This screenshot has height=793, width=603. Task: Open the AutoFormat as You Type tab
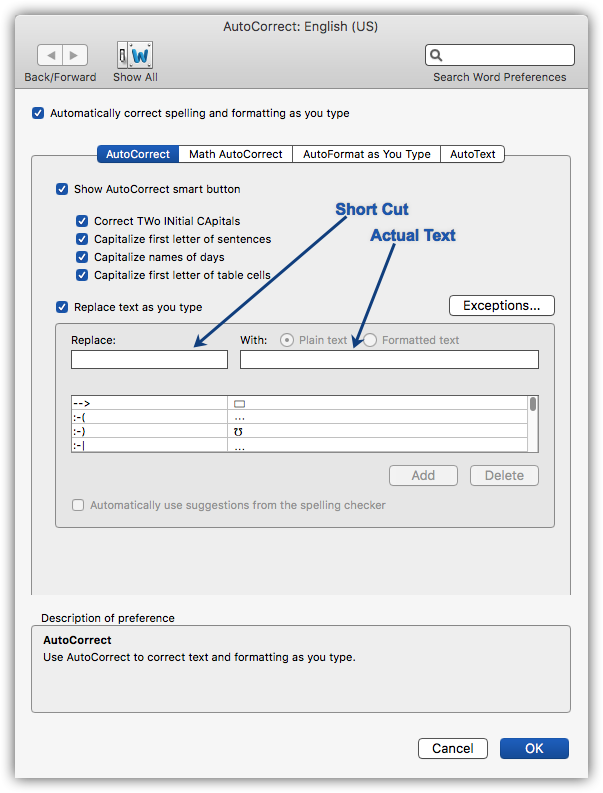pyautogui.click(x=367, y=154)
